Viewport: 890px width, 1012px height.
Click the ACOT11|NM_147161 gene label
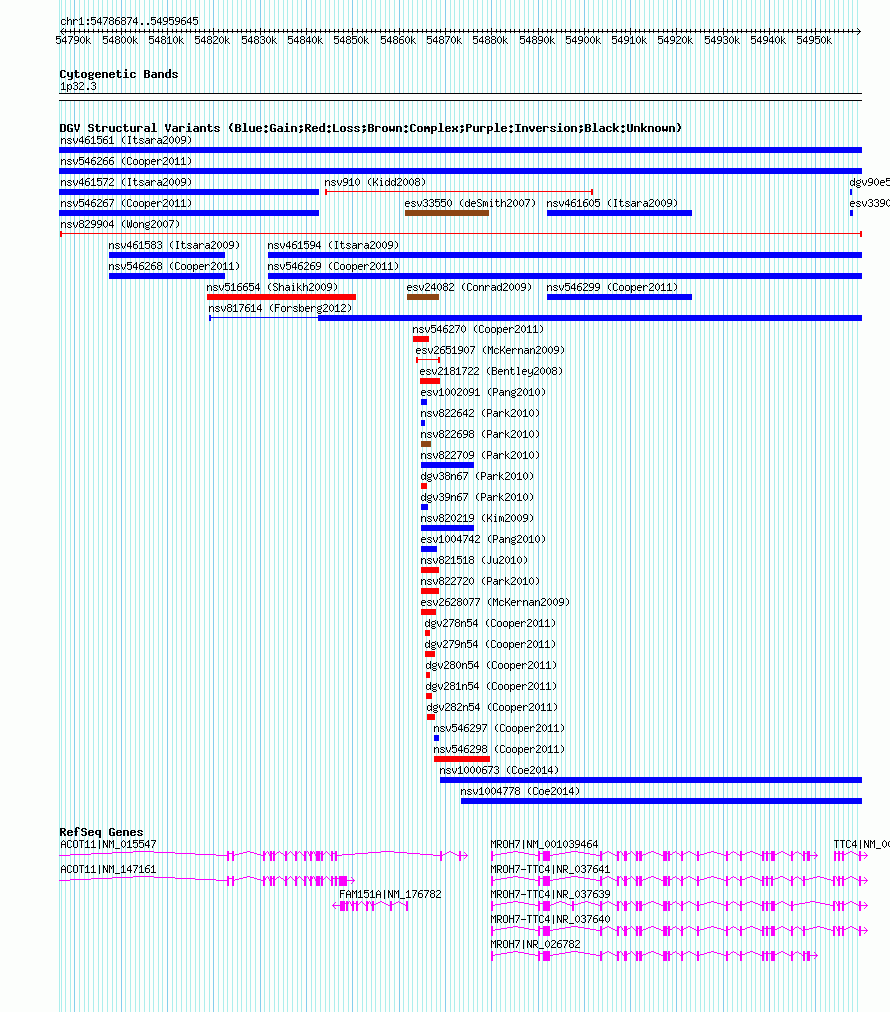[x=108, y=869]
